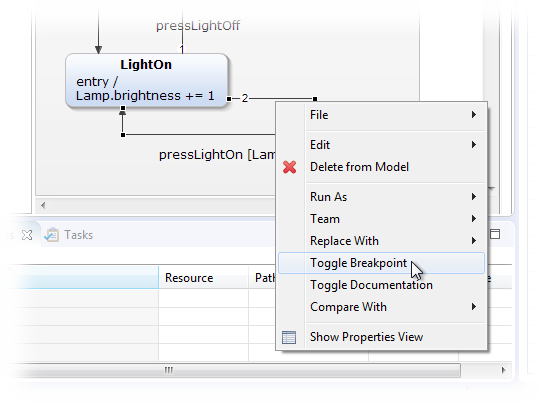Click the Resource column header

tap(203, 278)
